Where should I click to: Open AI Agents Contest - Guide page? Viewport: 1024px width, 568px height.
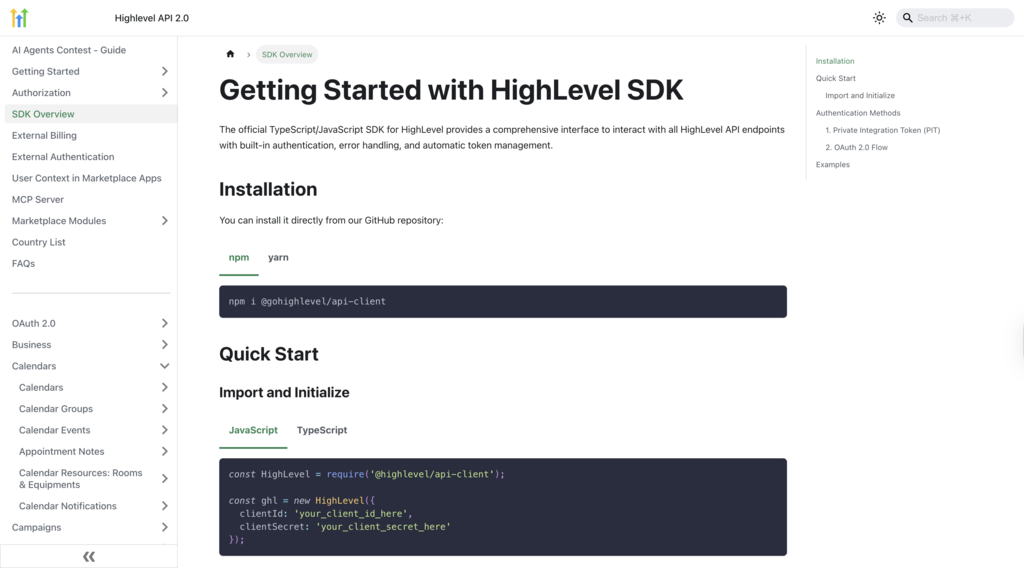(x=69, y=50)
